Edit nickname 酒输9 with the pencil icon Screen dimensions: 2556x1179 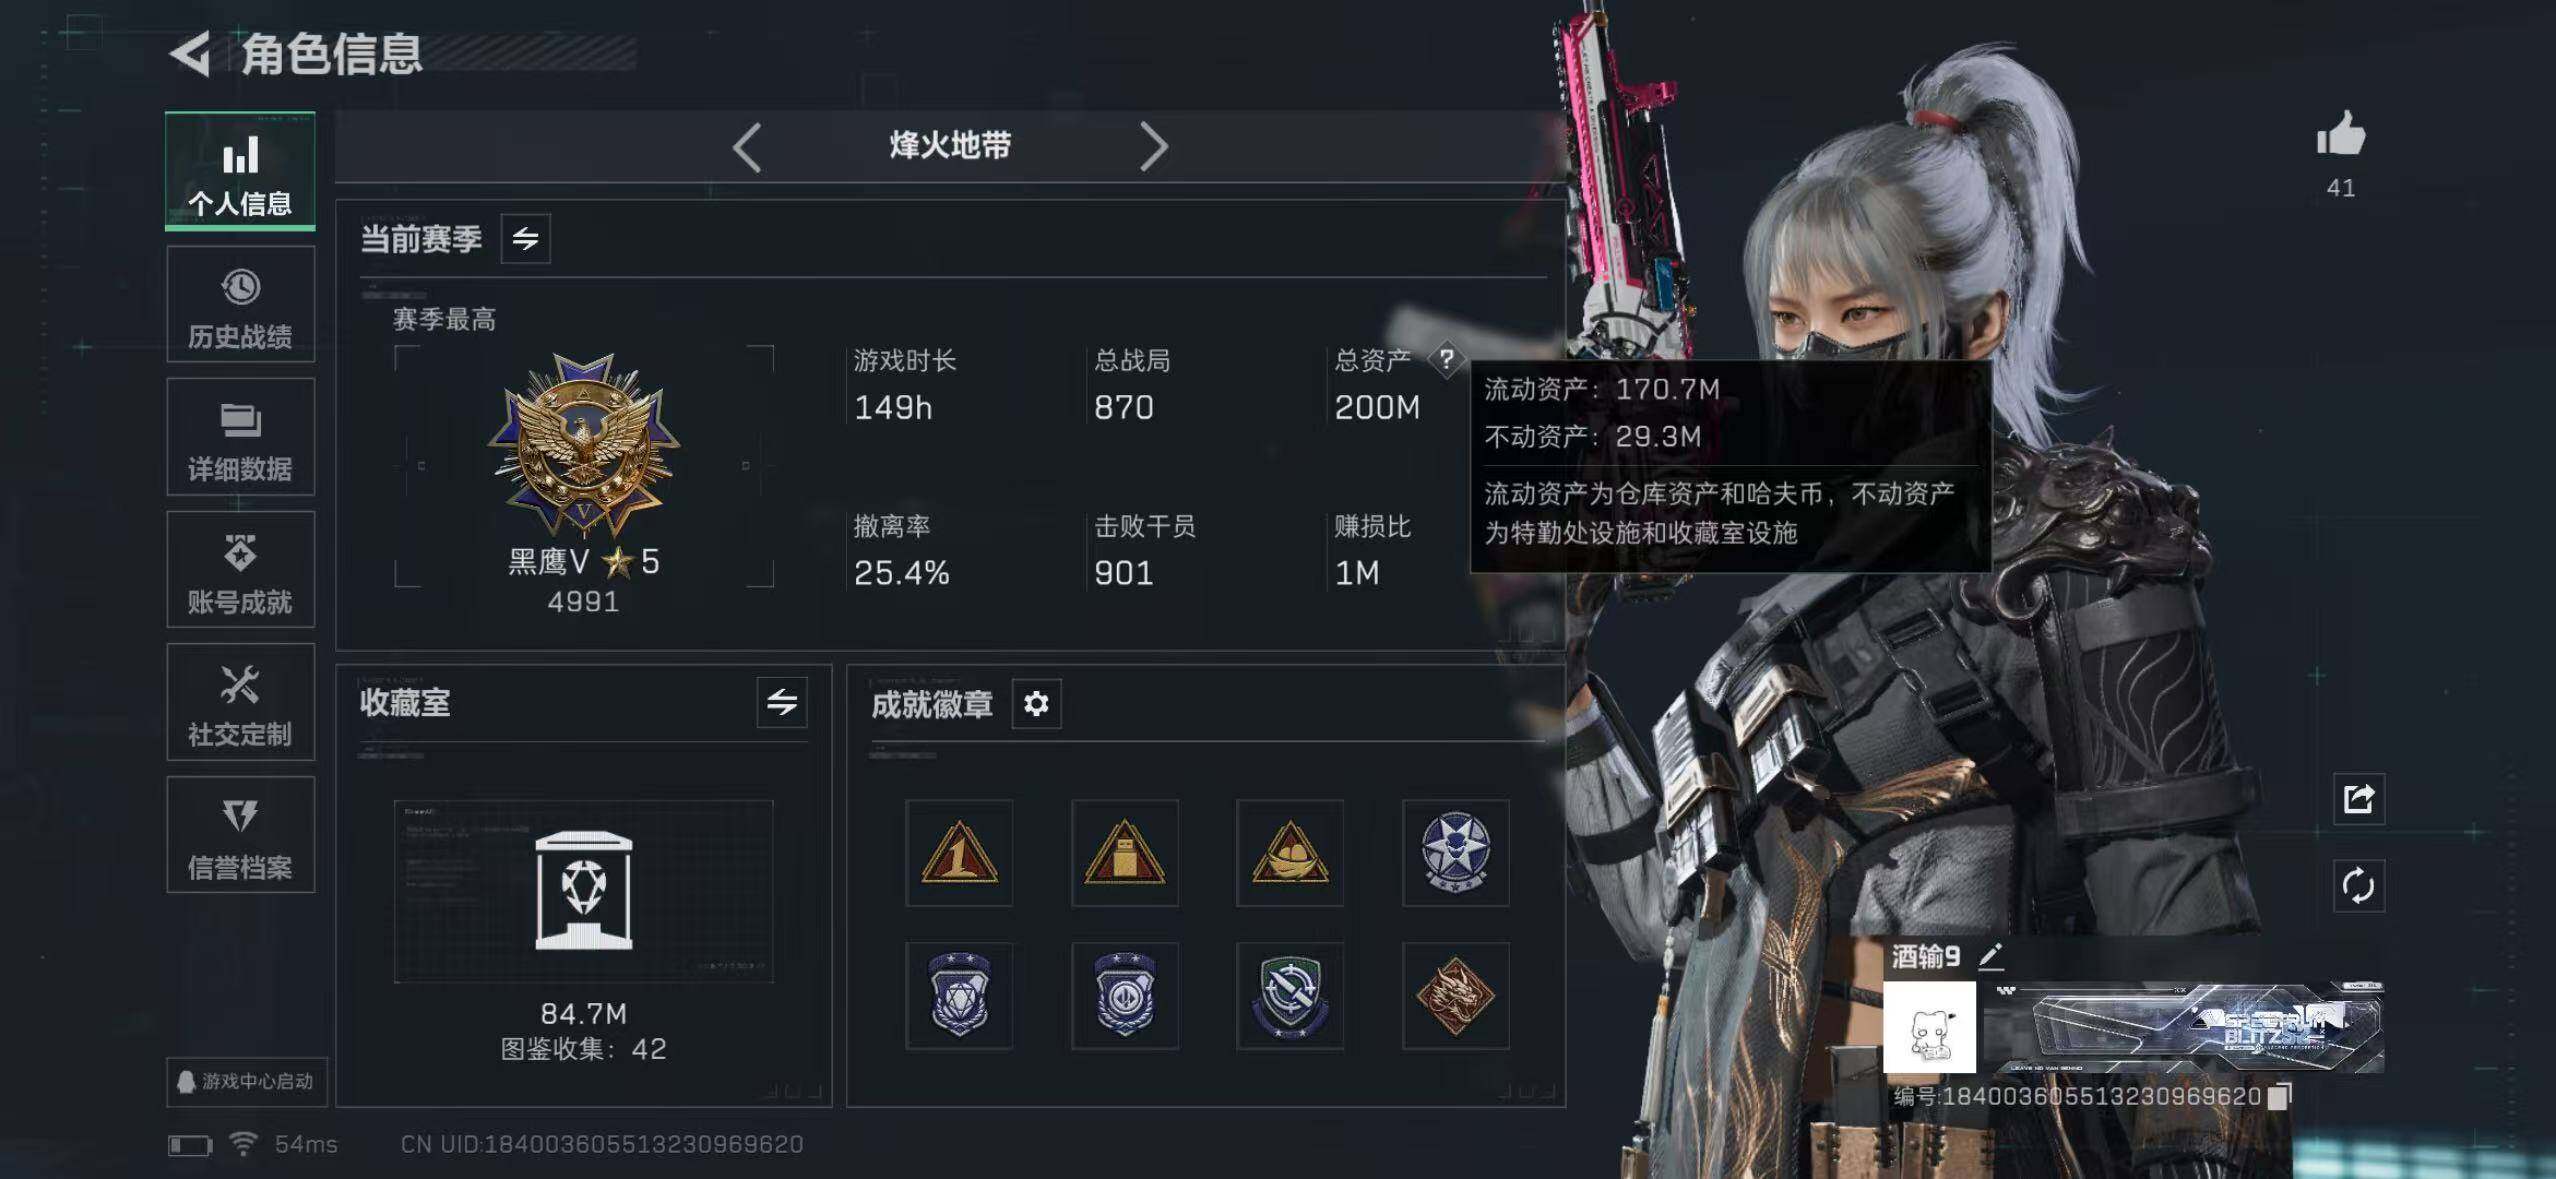coord(1991,956)
